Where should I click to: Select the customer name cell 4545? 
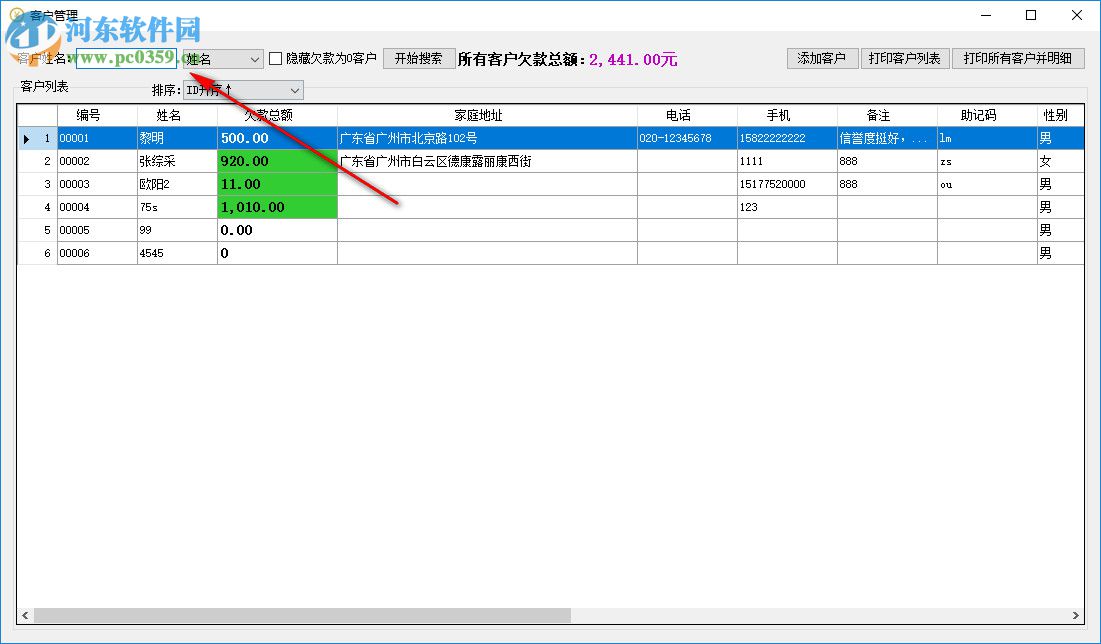[177, 253]
